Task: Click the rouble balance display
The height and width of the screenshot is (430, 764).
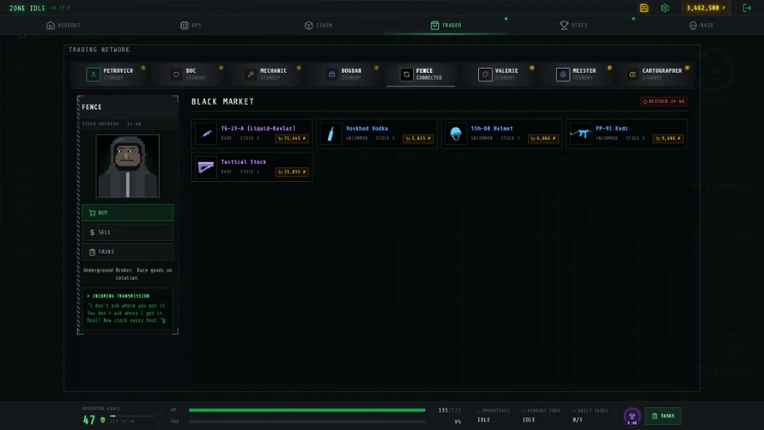Action: click(706, 8)
